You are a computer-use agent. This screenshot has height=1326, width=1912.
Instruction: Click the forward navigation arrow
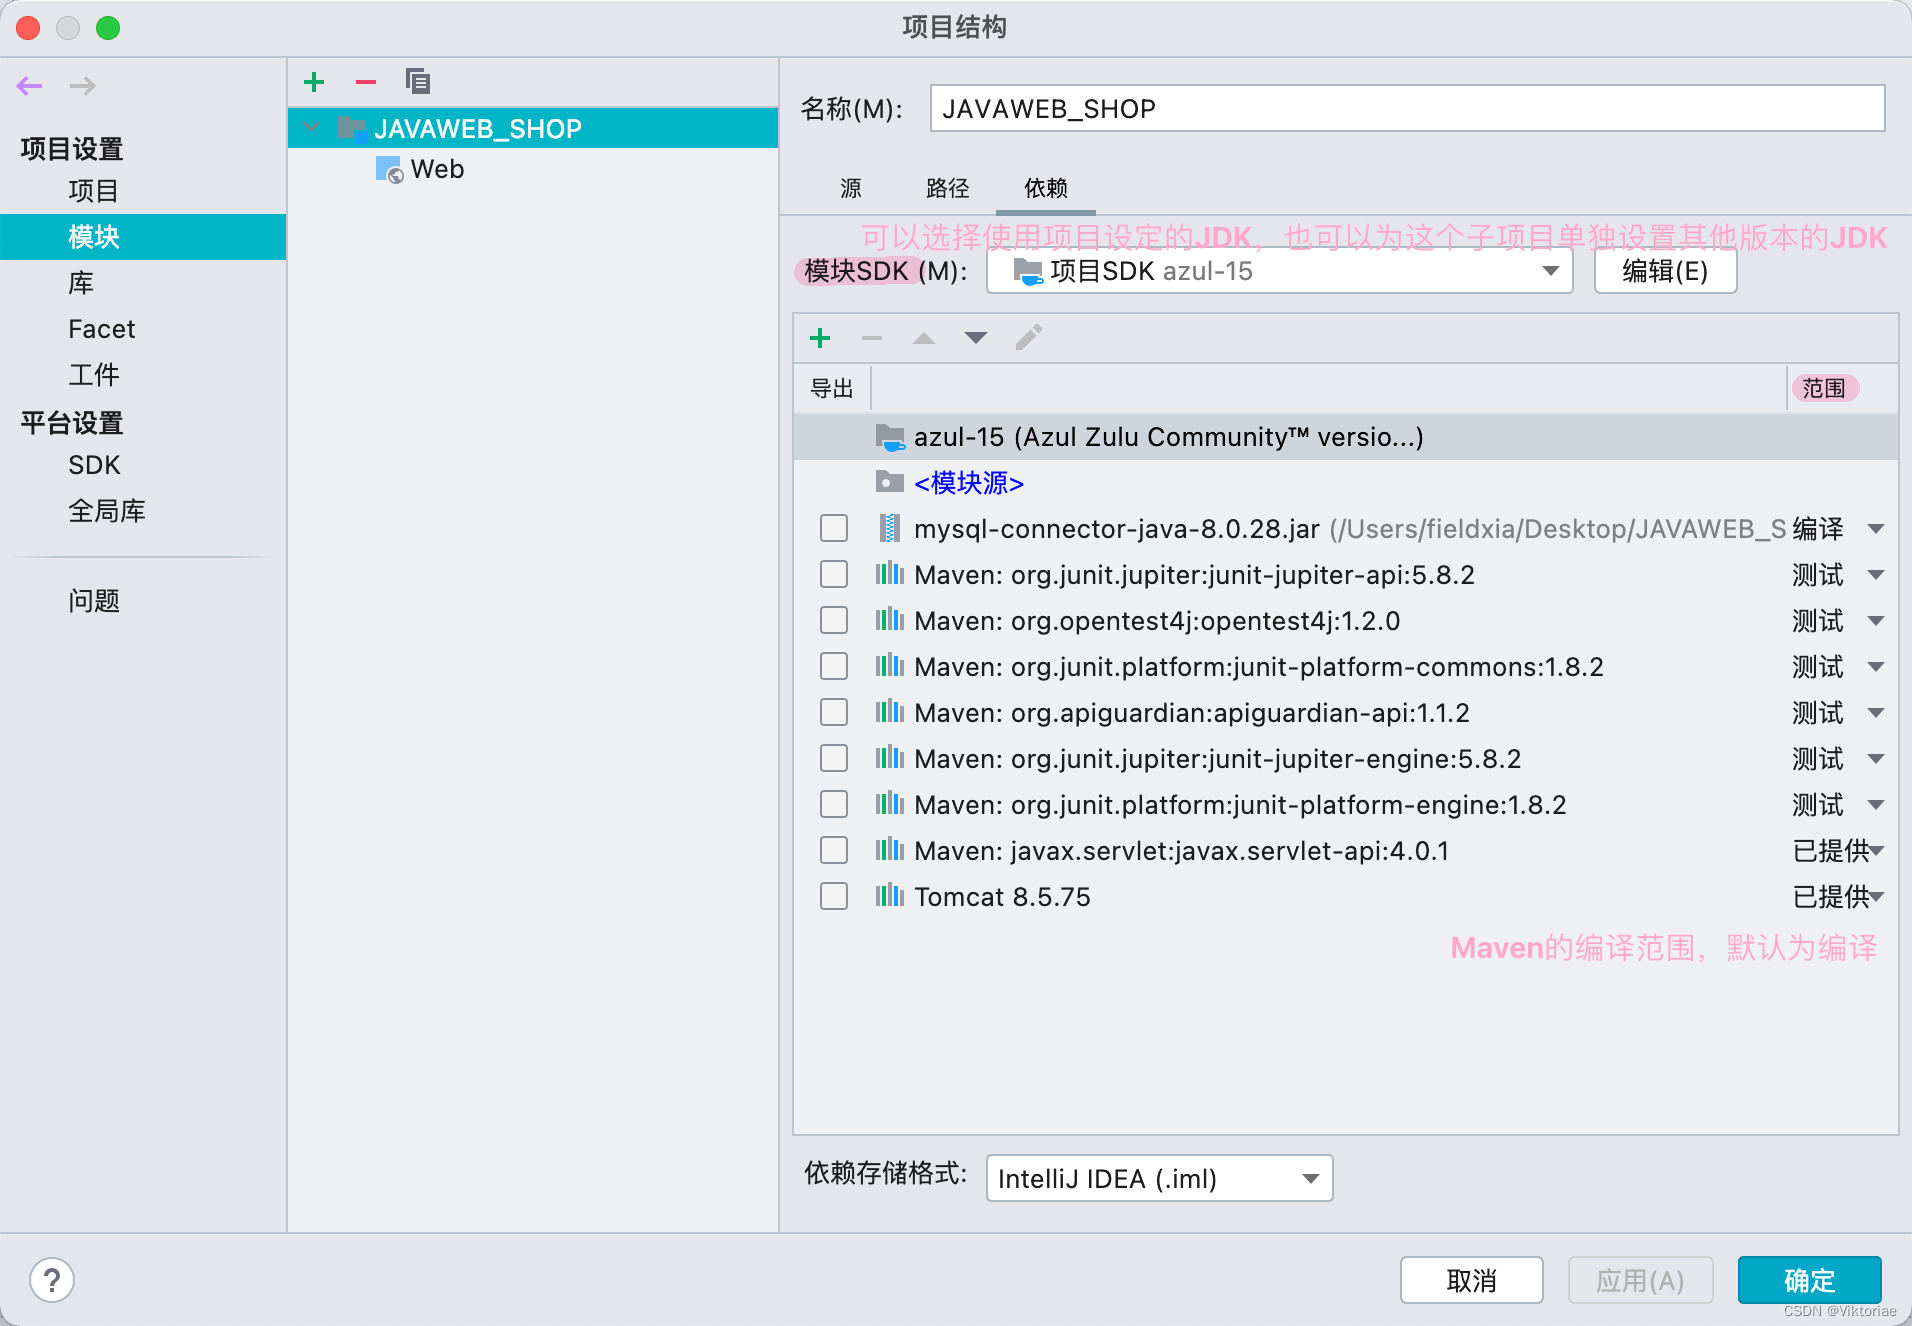click(83, 86)
